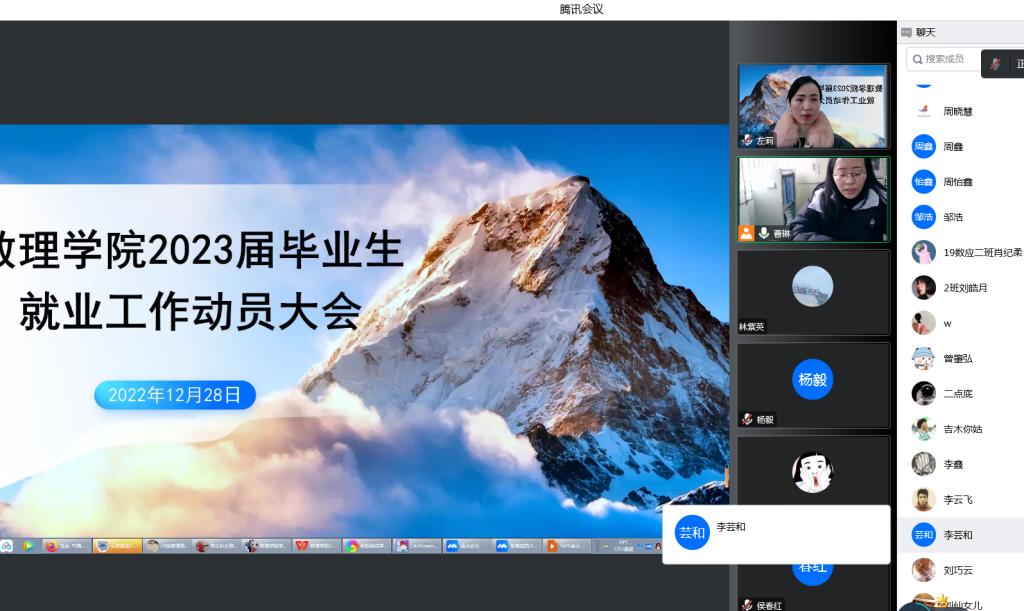Select 刘巧云 from the member list

(x=957, y=570)
